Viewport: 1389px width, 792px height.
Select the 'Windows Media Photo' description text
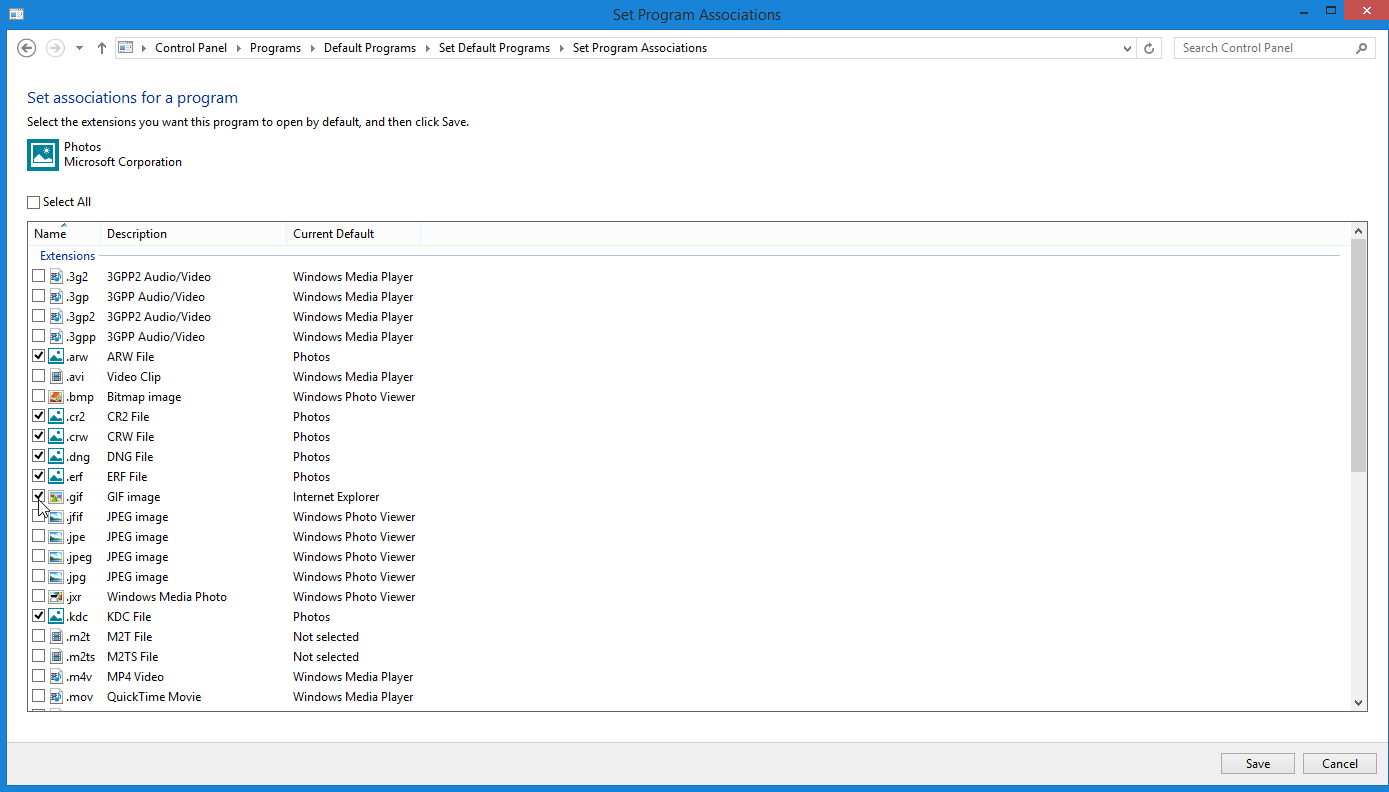tap(167, 597)
